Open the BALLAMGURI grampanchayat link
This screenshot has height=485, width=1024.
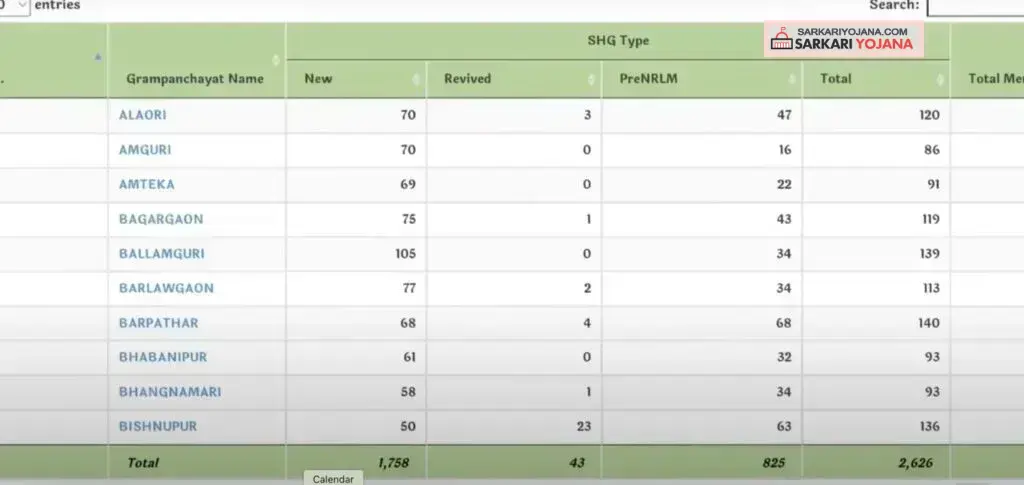point(162,253)
